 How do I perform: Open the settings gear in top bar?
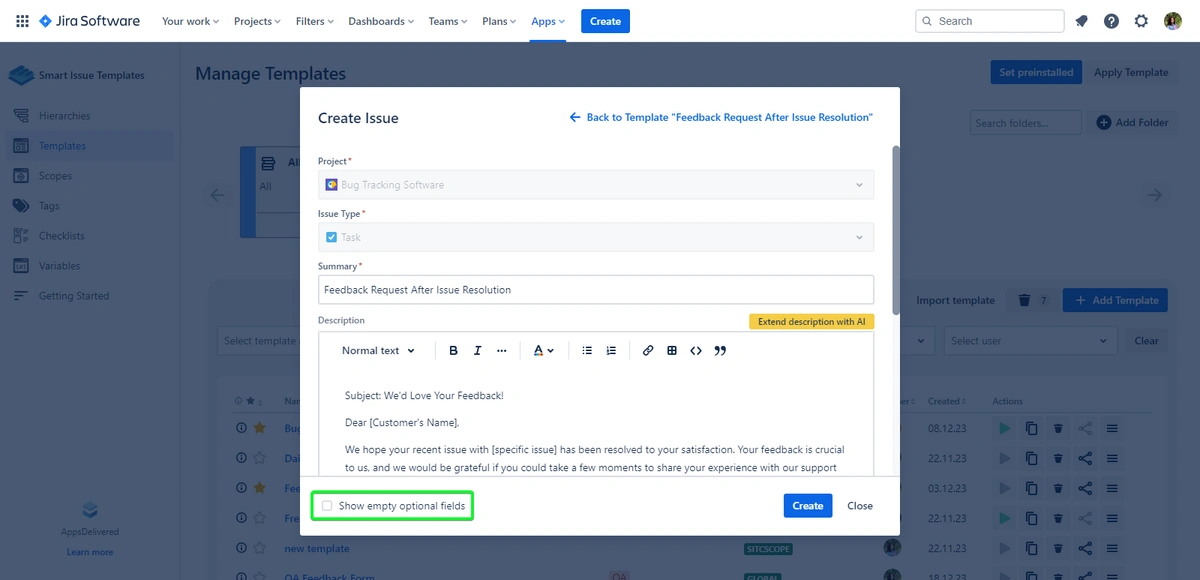[x=1141, y=21]
